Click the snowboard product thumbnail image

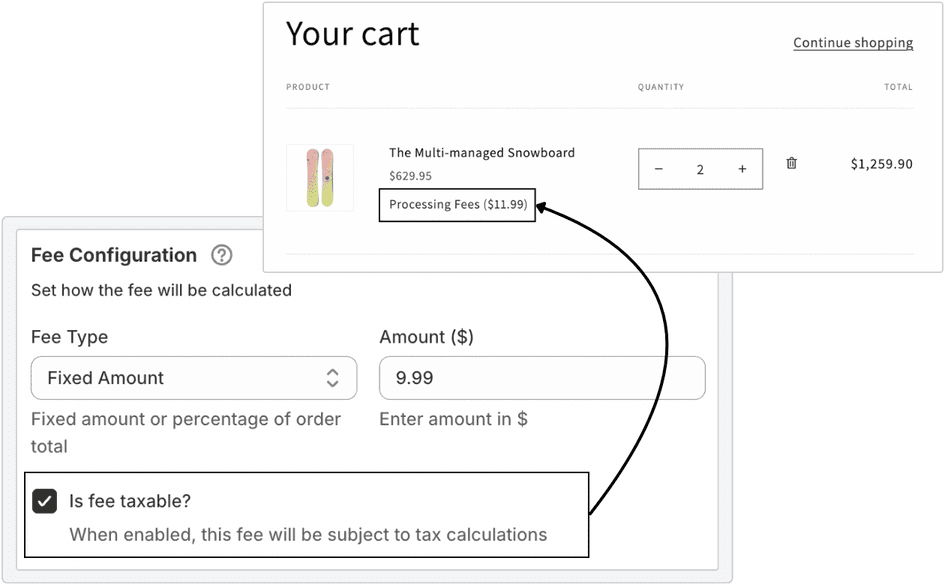coord(320,178)
